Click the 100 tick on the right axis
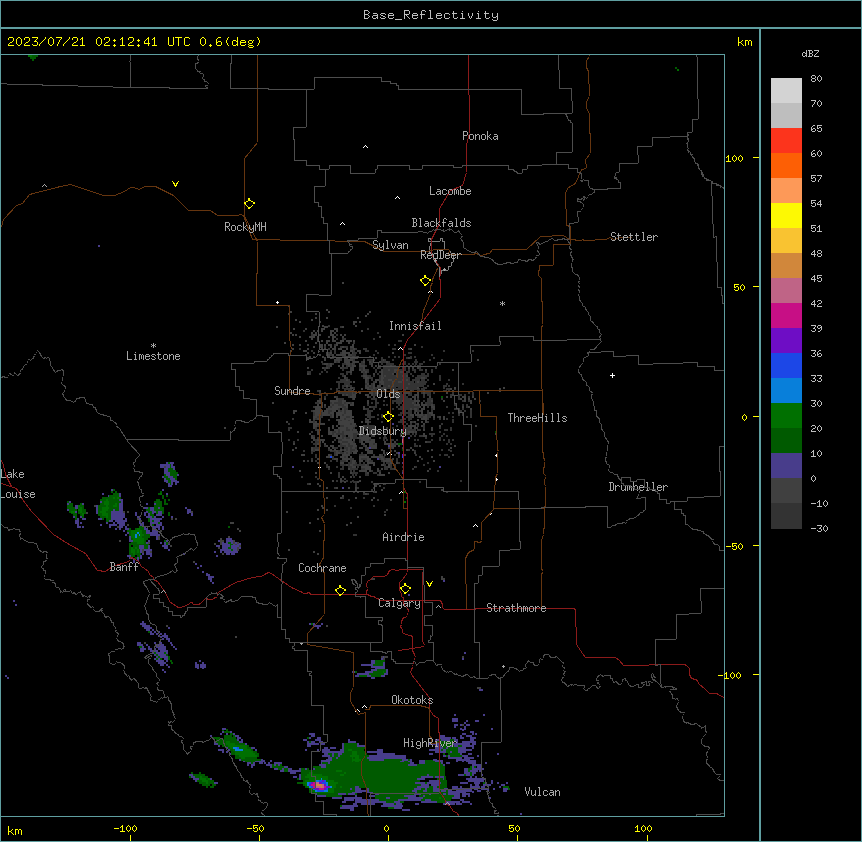This screenshot has height=842, width=862. point(735,158)
